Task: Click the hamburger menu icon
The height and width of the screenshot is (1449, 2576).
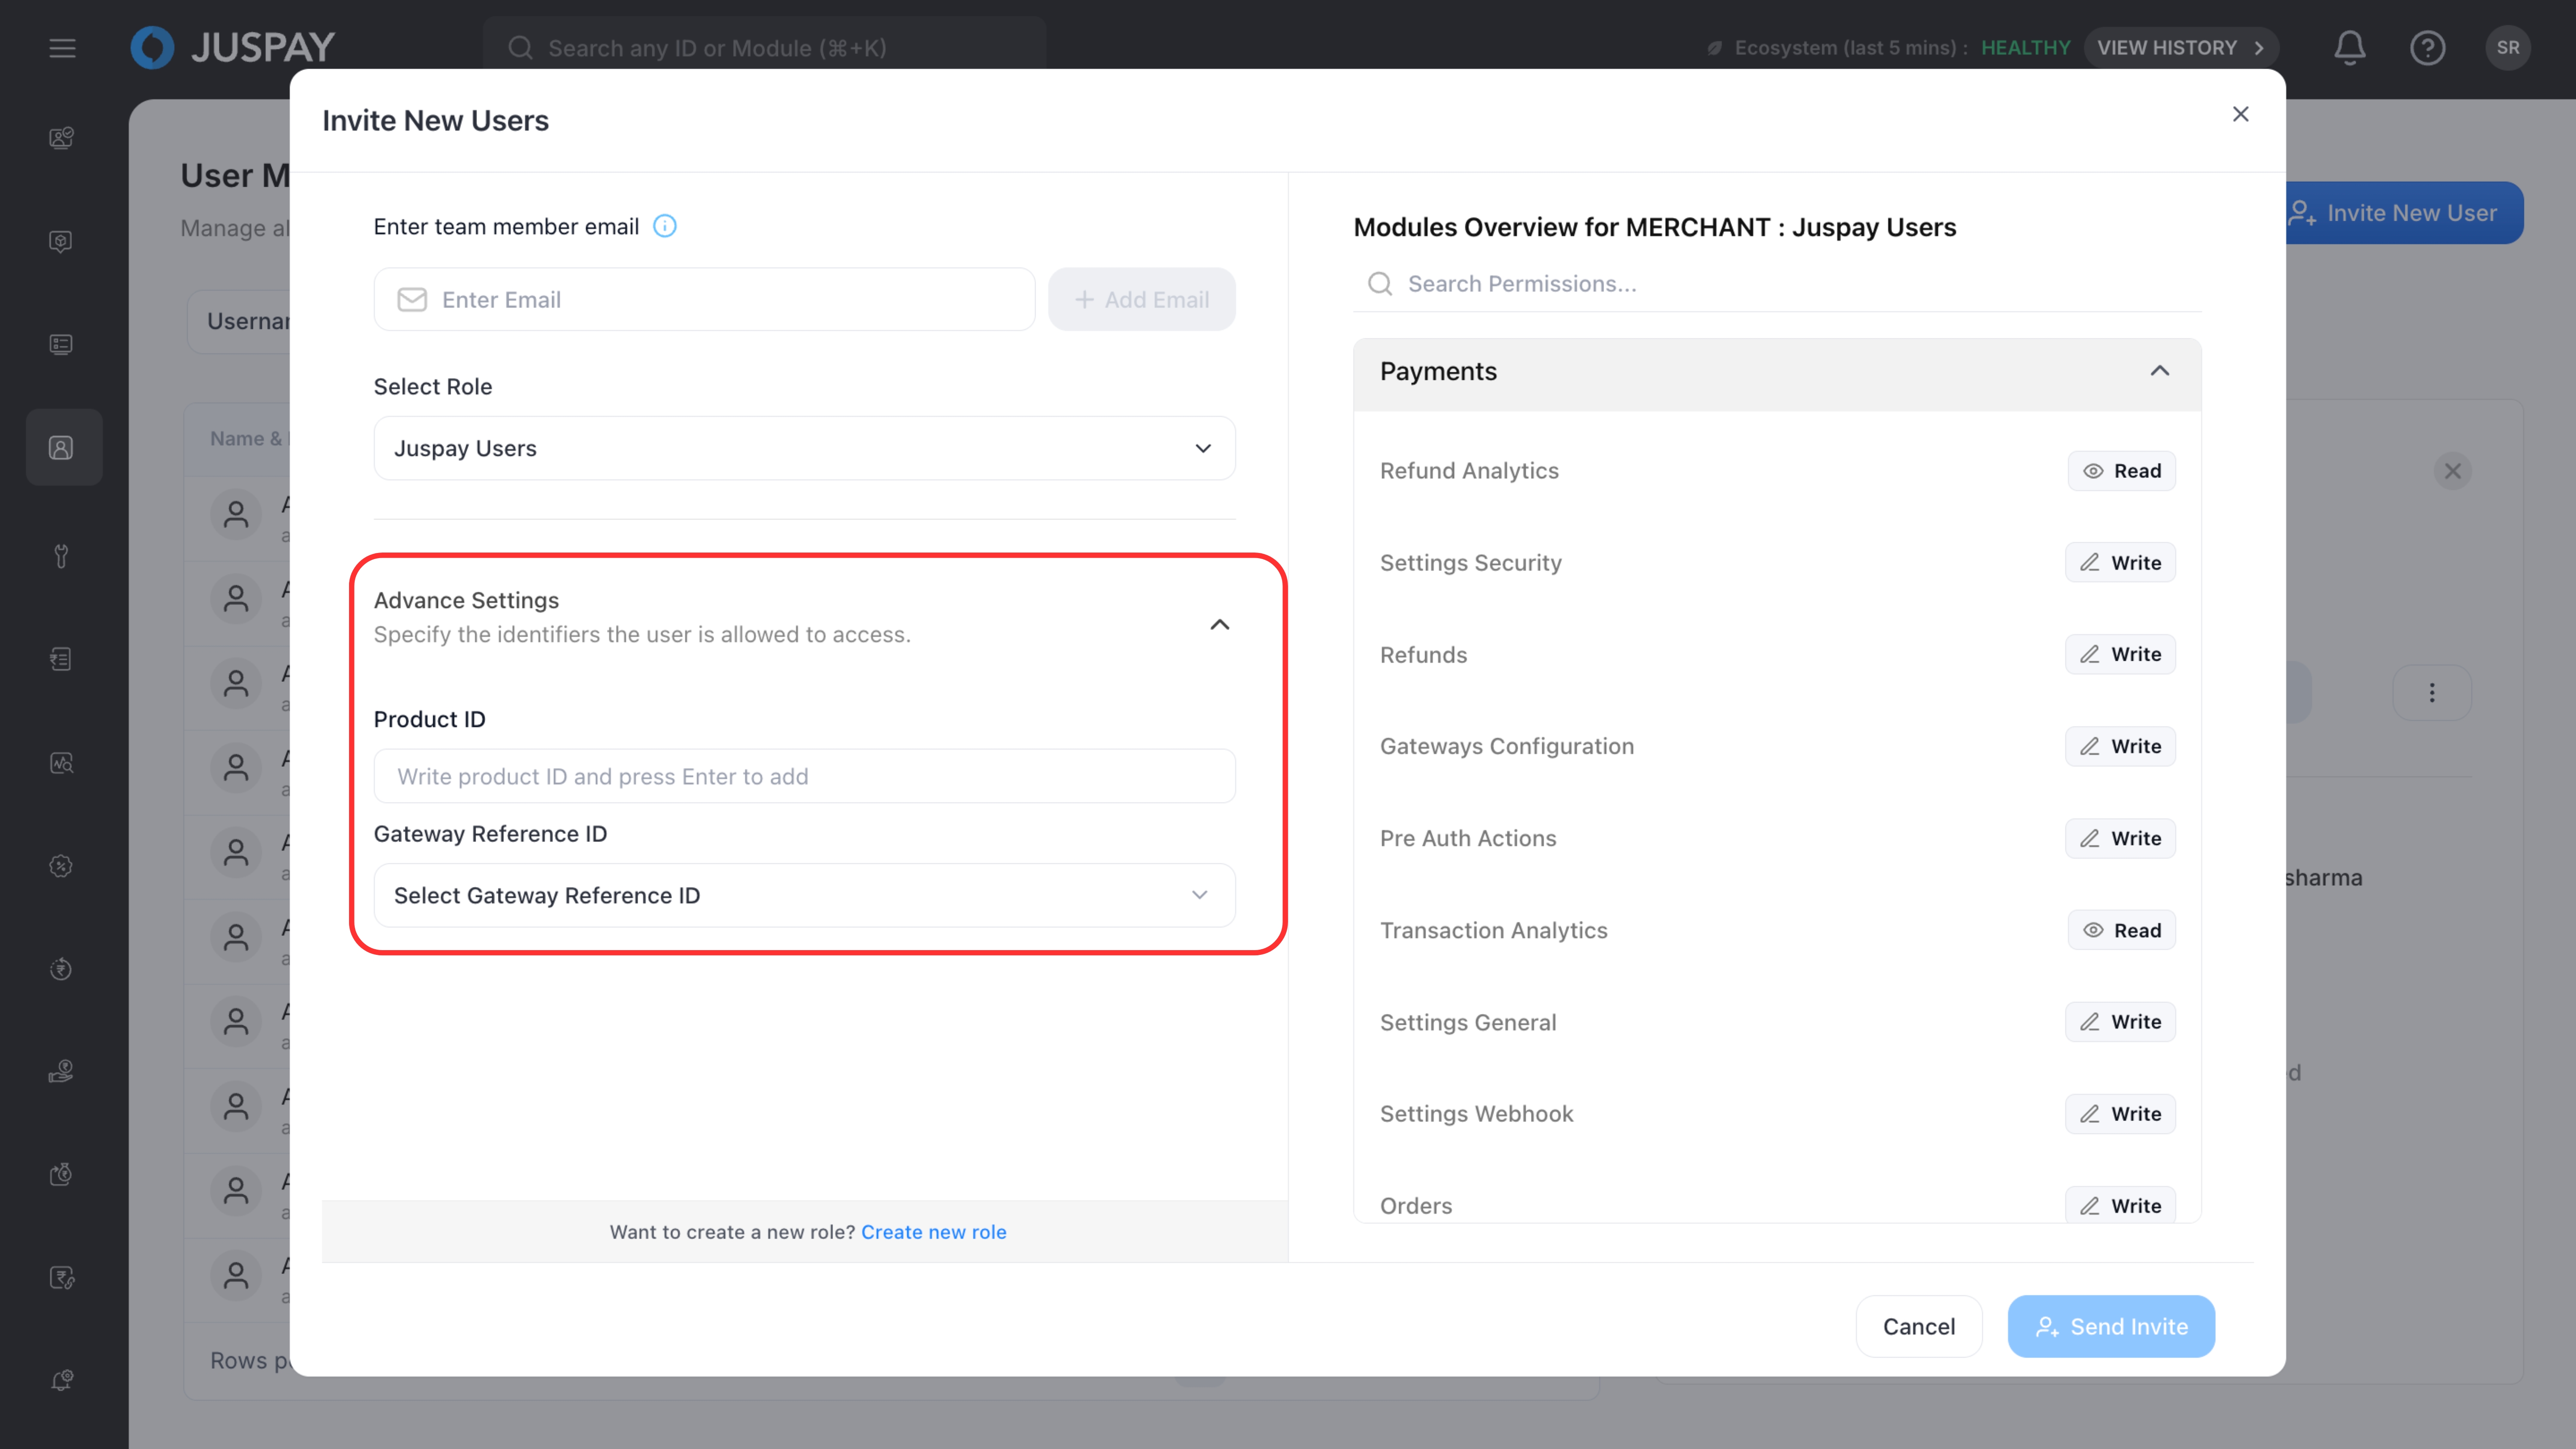Action: click(62, 47)
